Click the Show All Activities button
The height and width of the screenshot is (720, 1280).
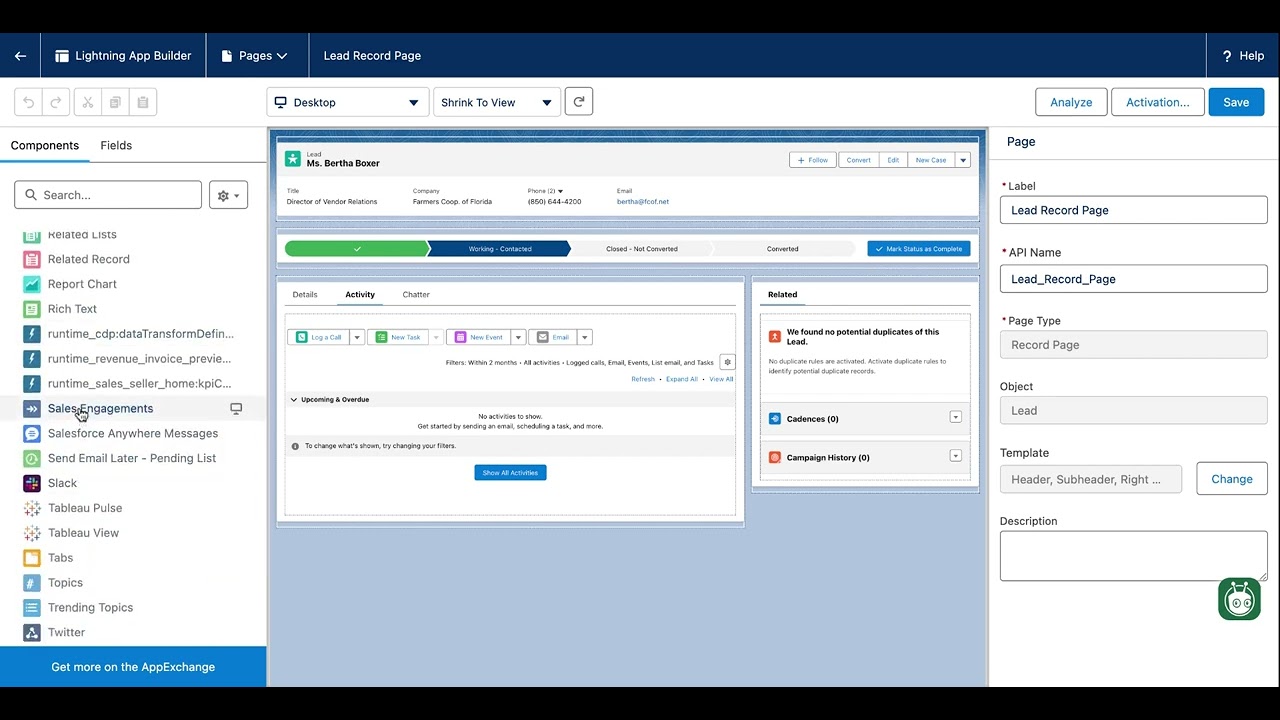pyautogui.click(x=510, y=473)
